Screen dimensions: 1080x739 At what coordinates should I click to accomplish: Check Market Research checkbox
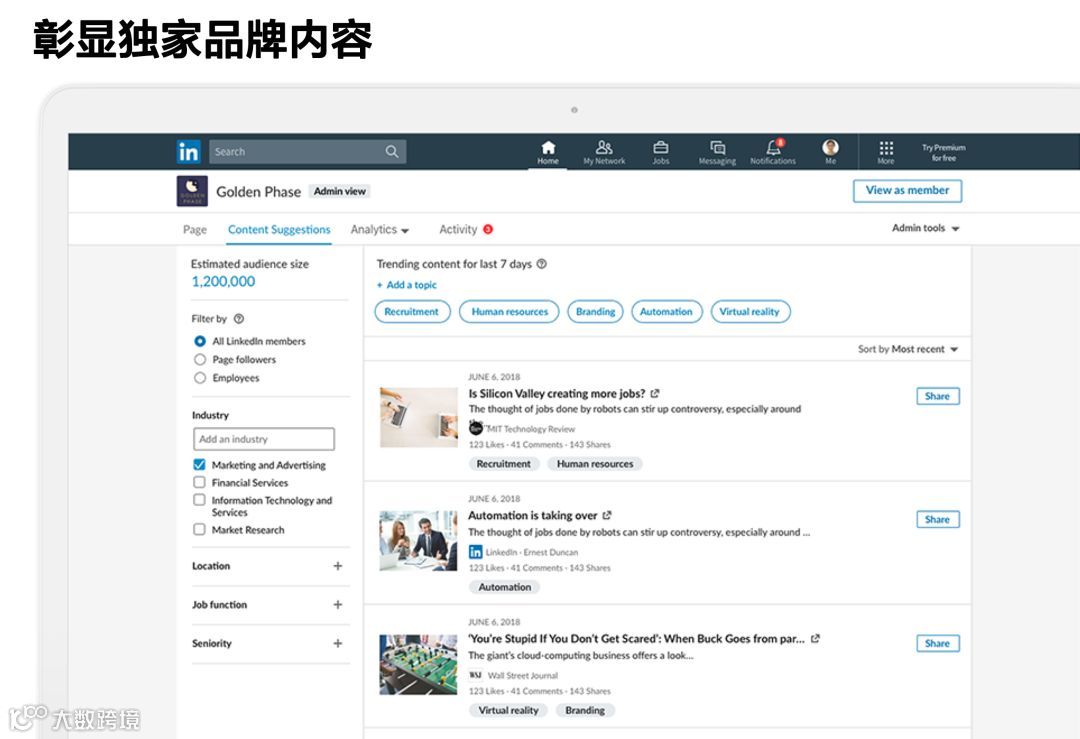[x=199, y=529]
